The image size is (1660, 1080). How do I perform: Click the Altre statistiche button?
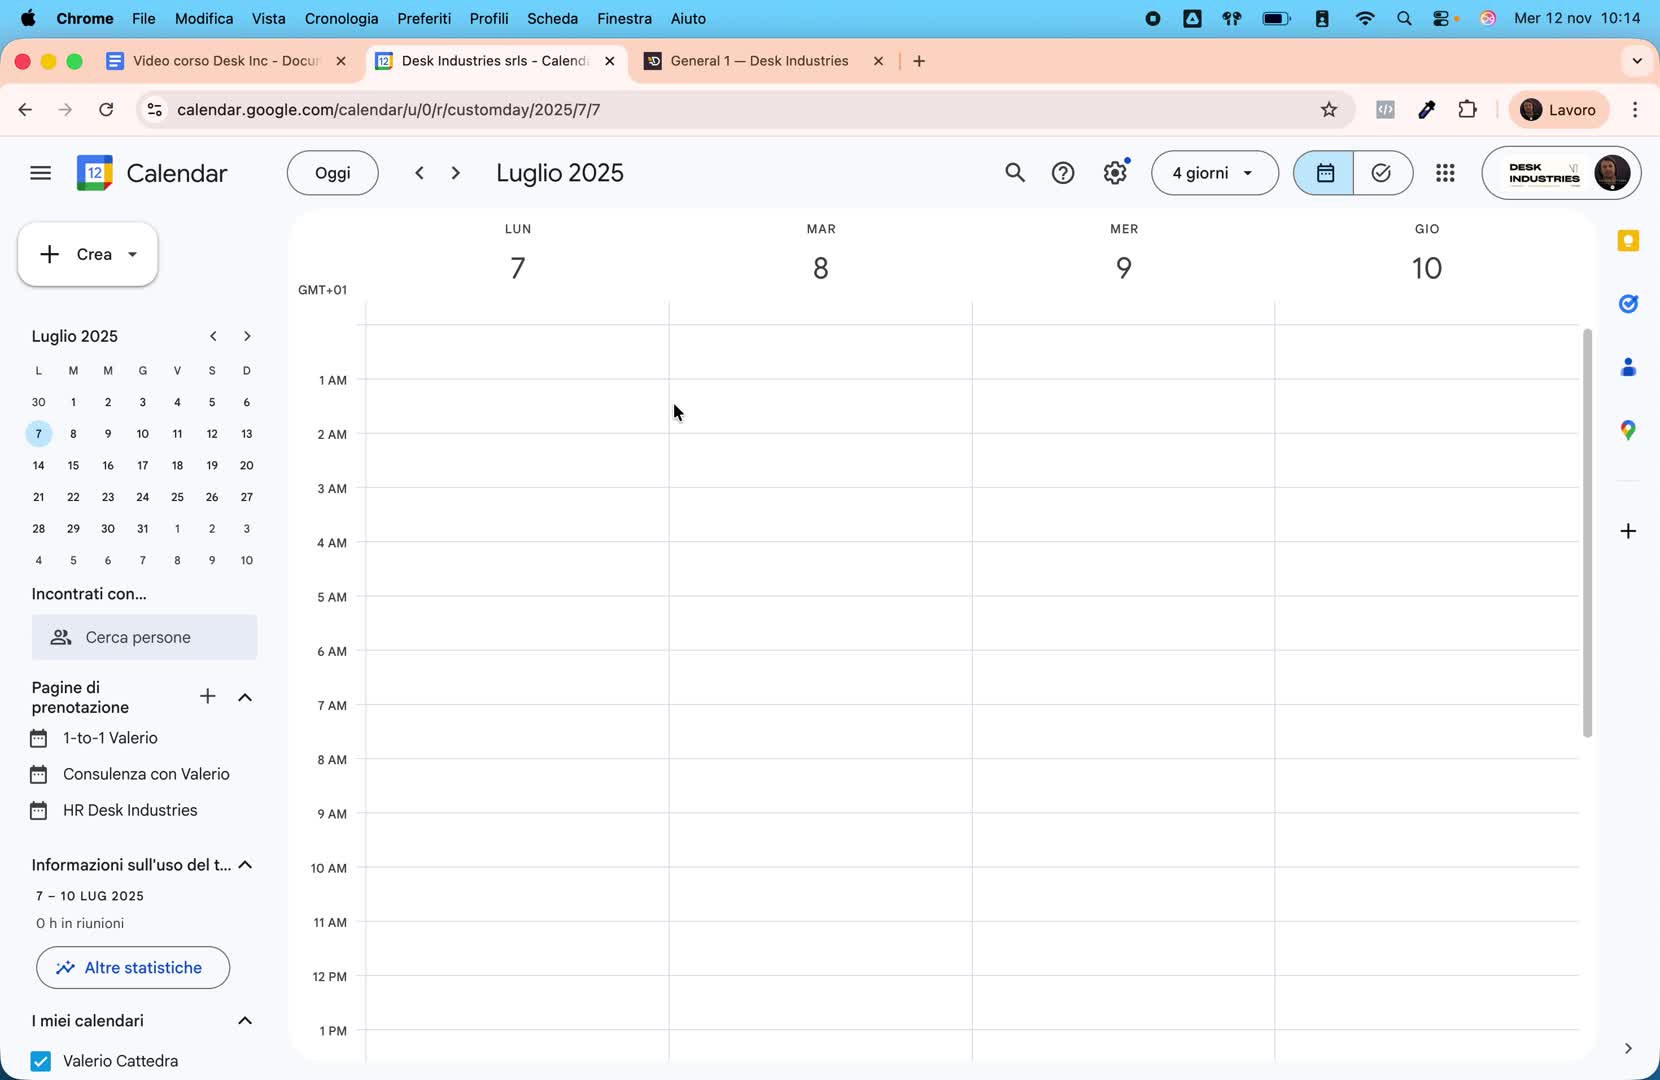(133, 968)
